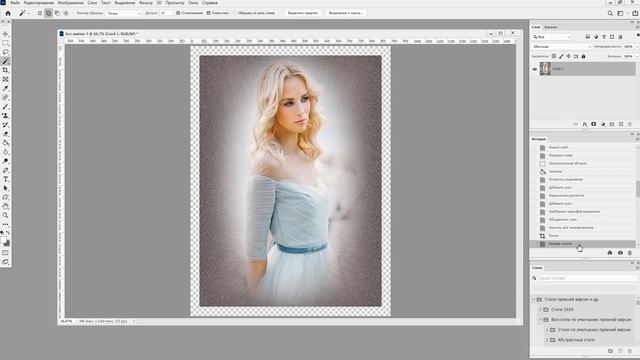Viewport: 640px width, 360px height.
Task: Click the Выделить предмет button
Action: 303,13
